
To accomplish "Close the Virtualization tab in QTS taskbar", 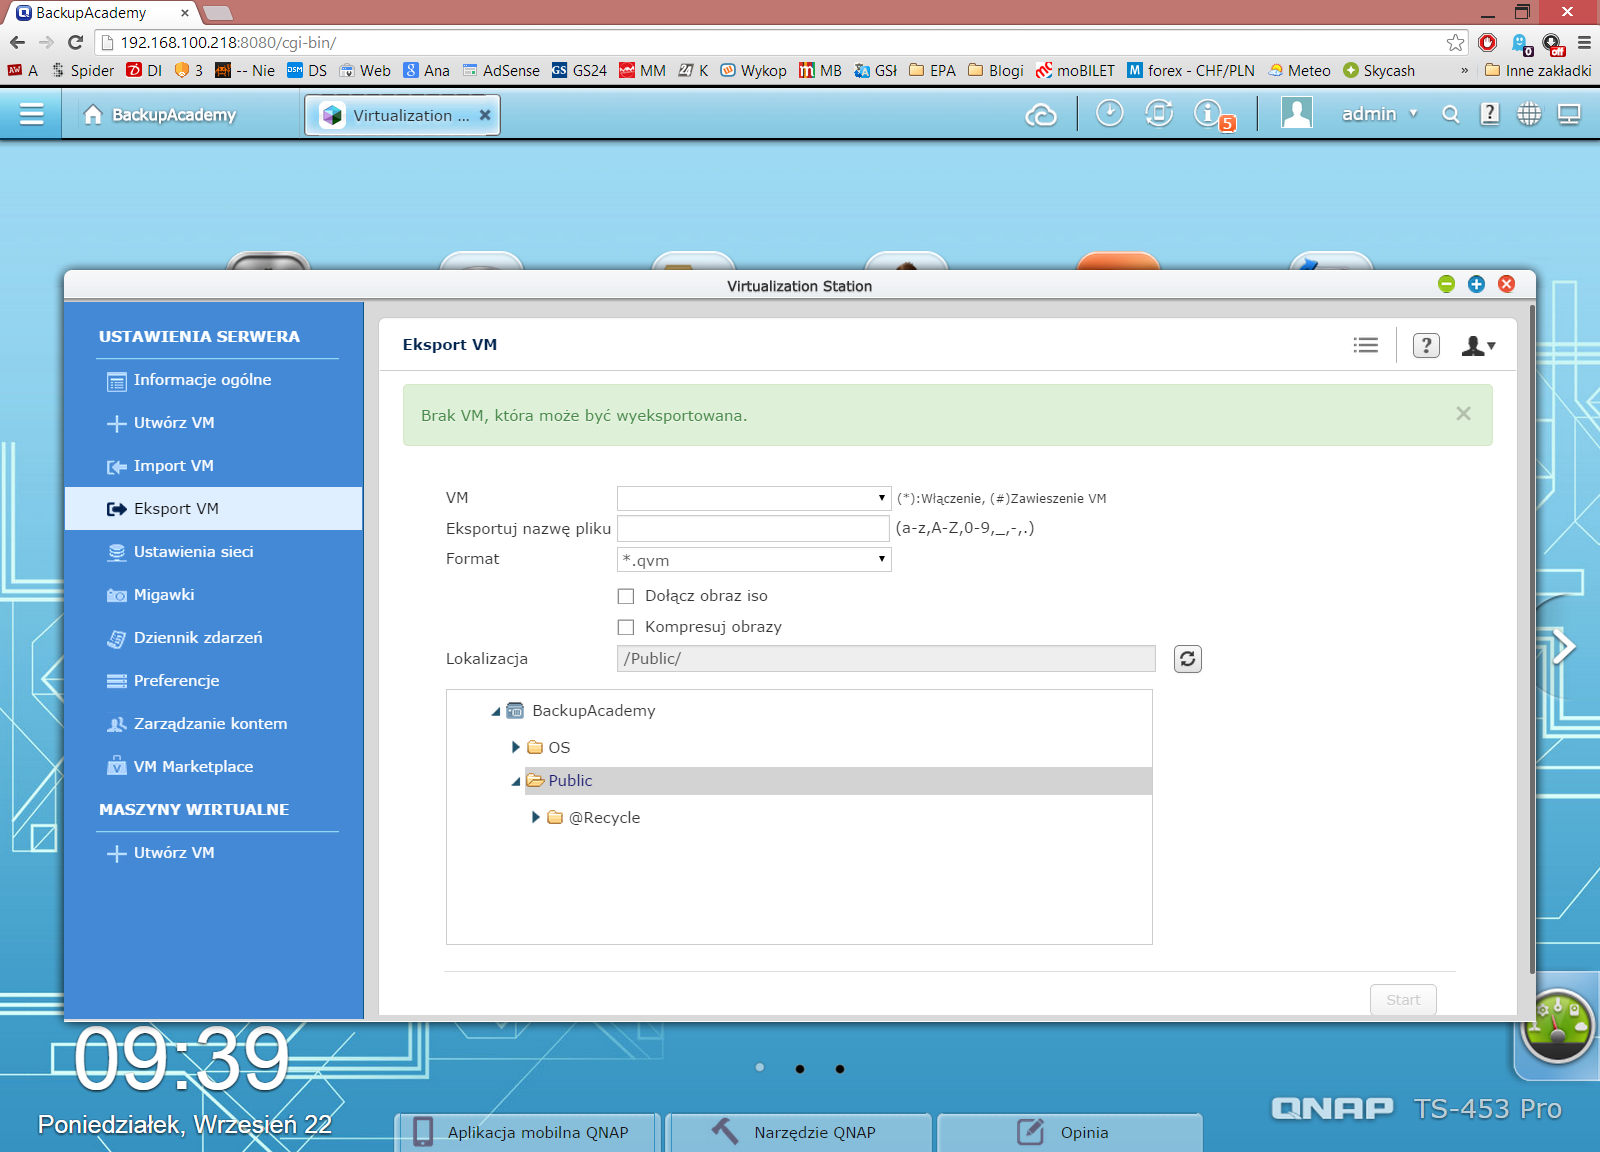I will [485, 115].
